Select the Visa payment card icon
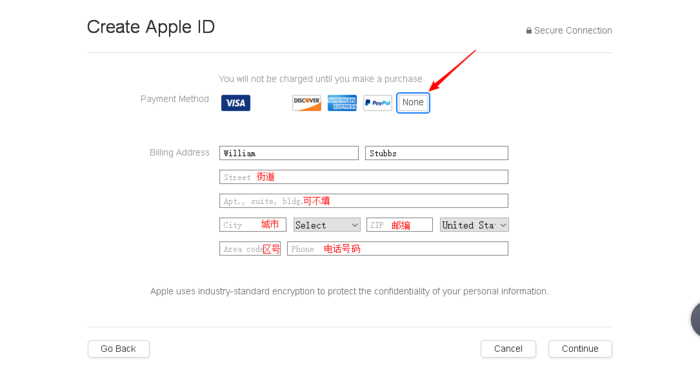700x366 pixels. coord(236,103)
